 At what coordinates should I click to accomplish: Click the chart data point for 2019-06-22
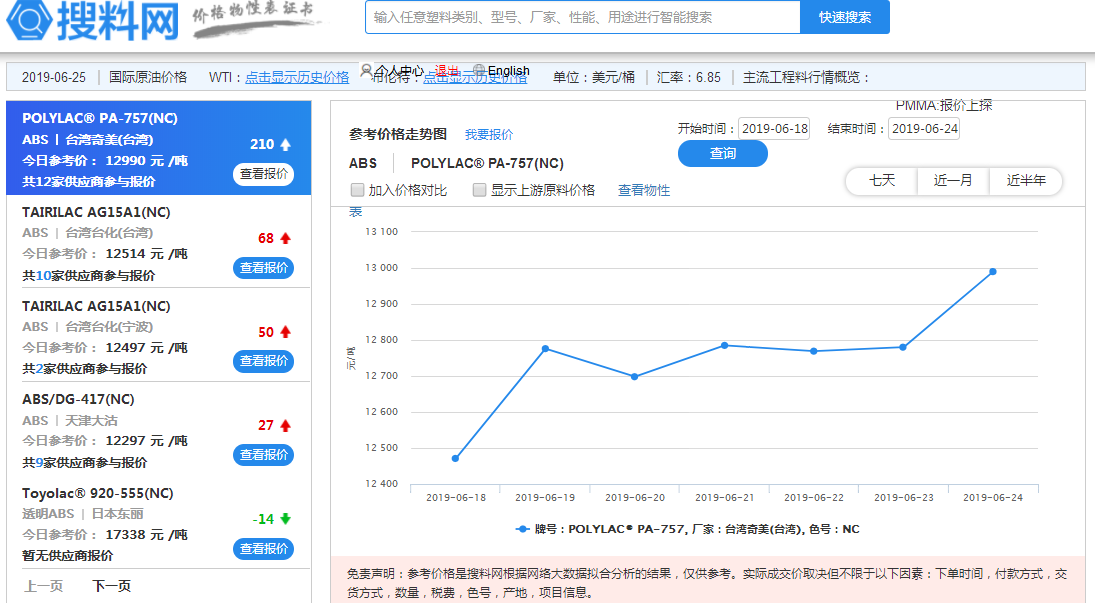pyautogui.click(x=814, y=351)
